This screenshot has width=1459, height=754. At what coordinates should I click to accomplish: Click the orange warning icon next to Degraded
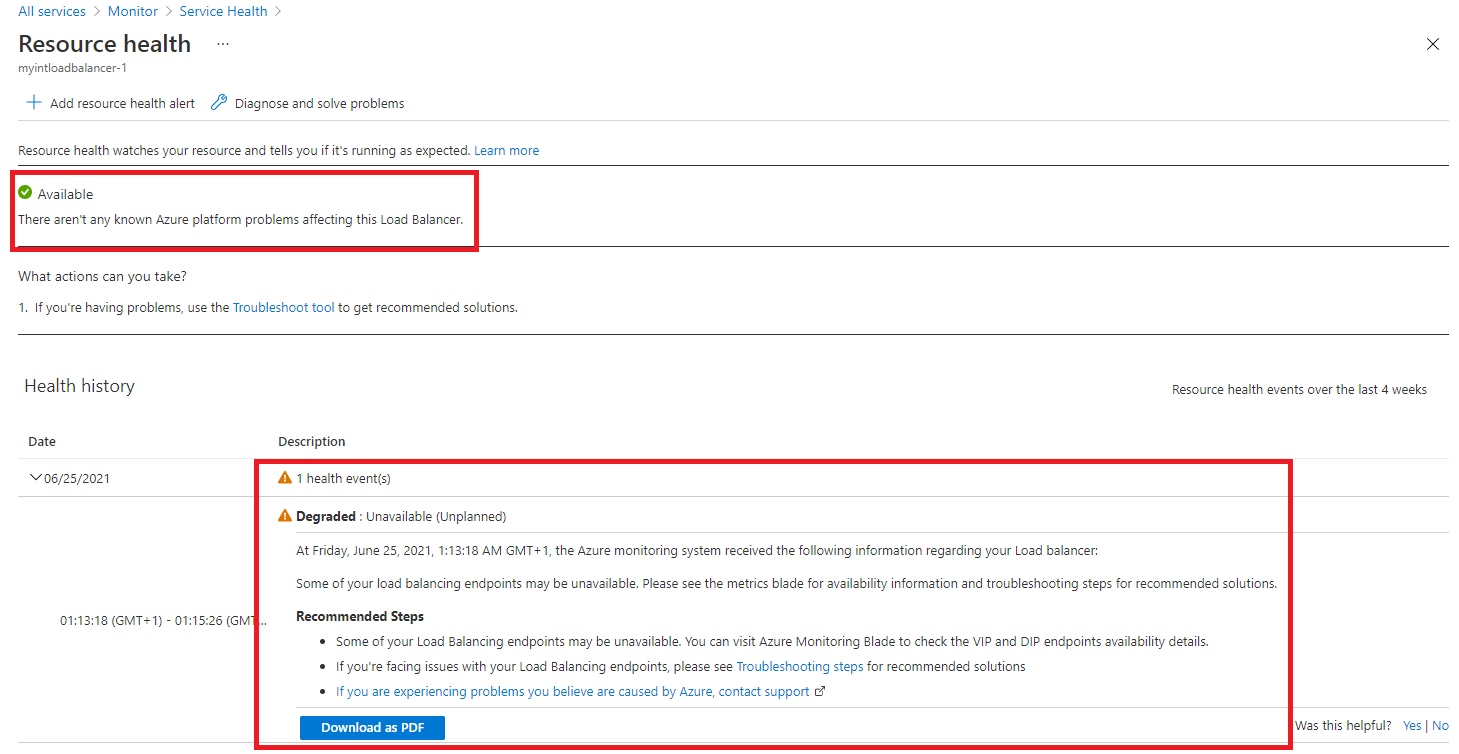point(285,516)
